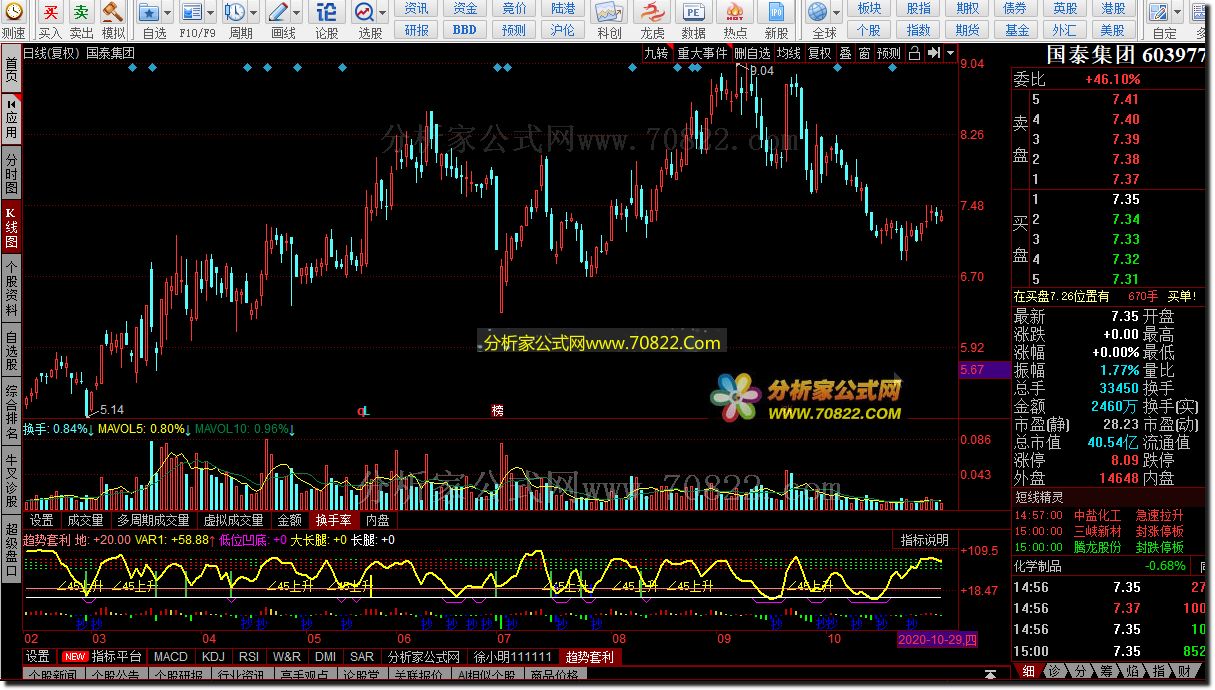Expand the F10/F9 dropdown arrow
Viewport: 1215px width, 690px height.
(x=210, y=13)
